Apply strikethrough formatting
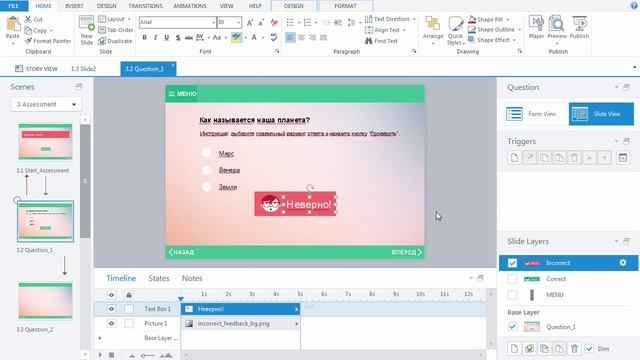The image size is (640, 360). click(189, 38)
